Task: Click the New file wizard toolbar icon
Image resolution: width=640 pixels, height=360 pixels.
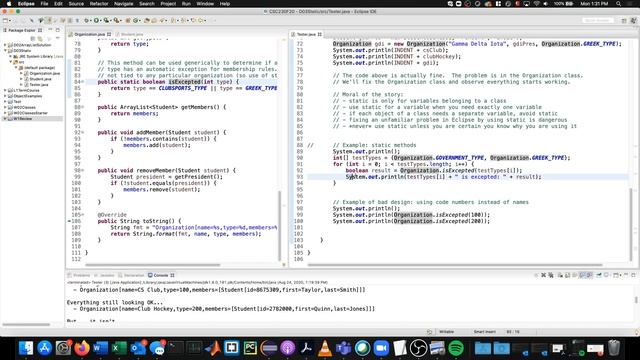Action: [x=5, y=20]
